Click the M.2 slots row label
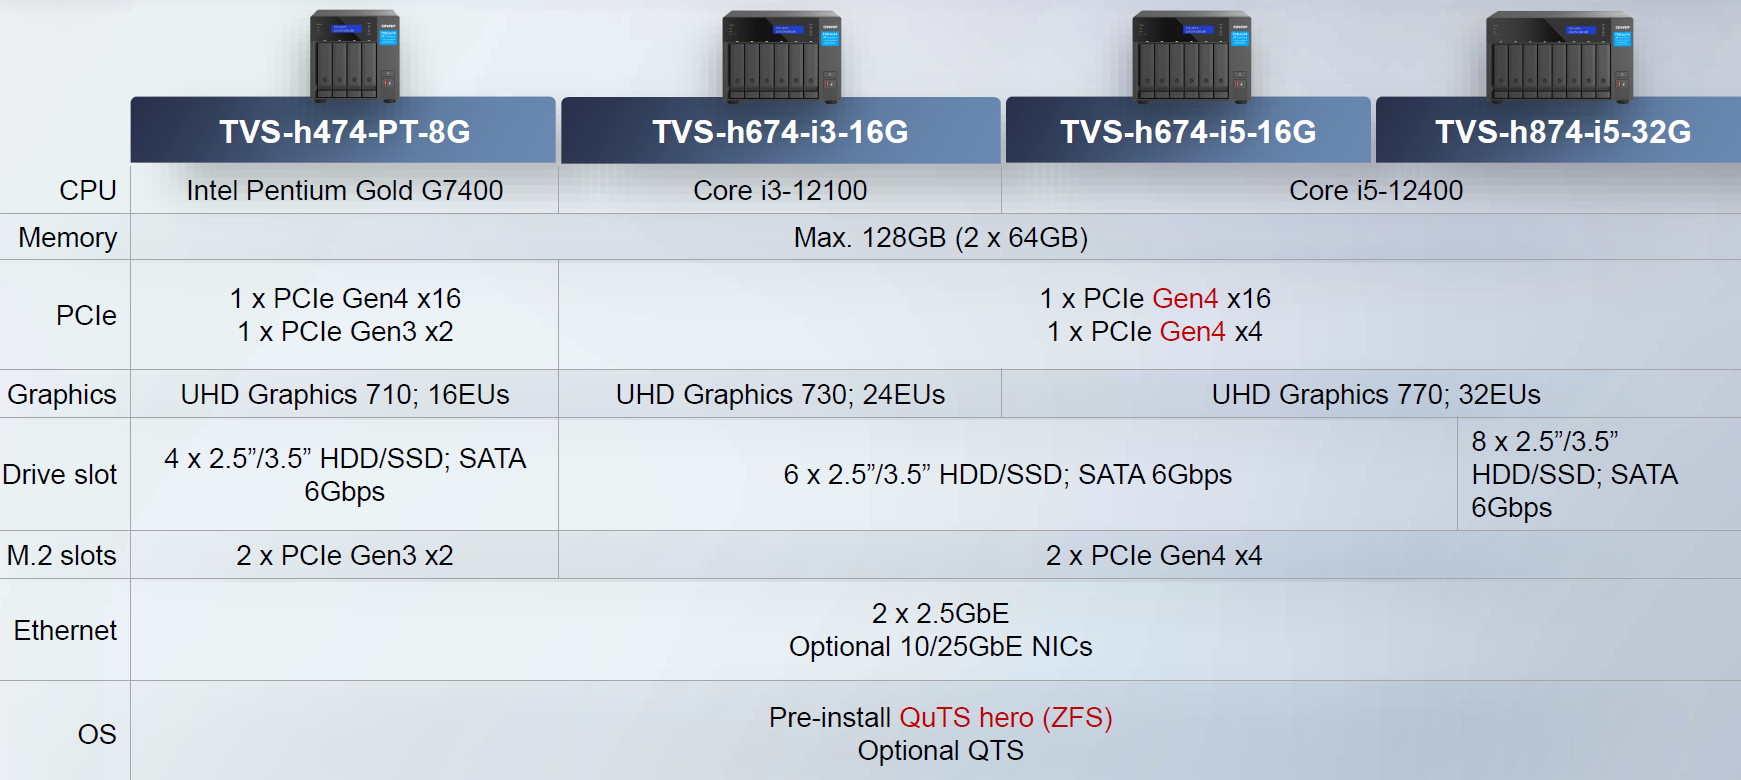The image size is (1741, 780). [62, 555]
